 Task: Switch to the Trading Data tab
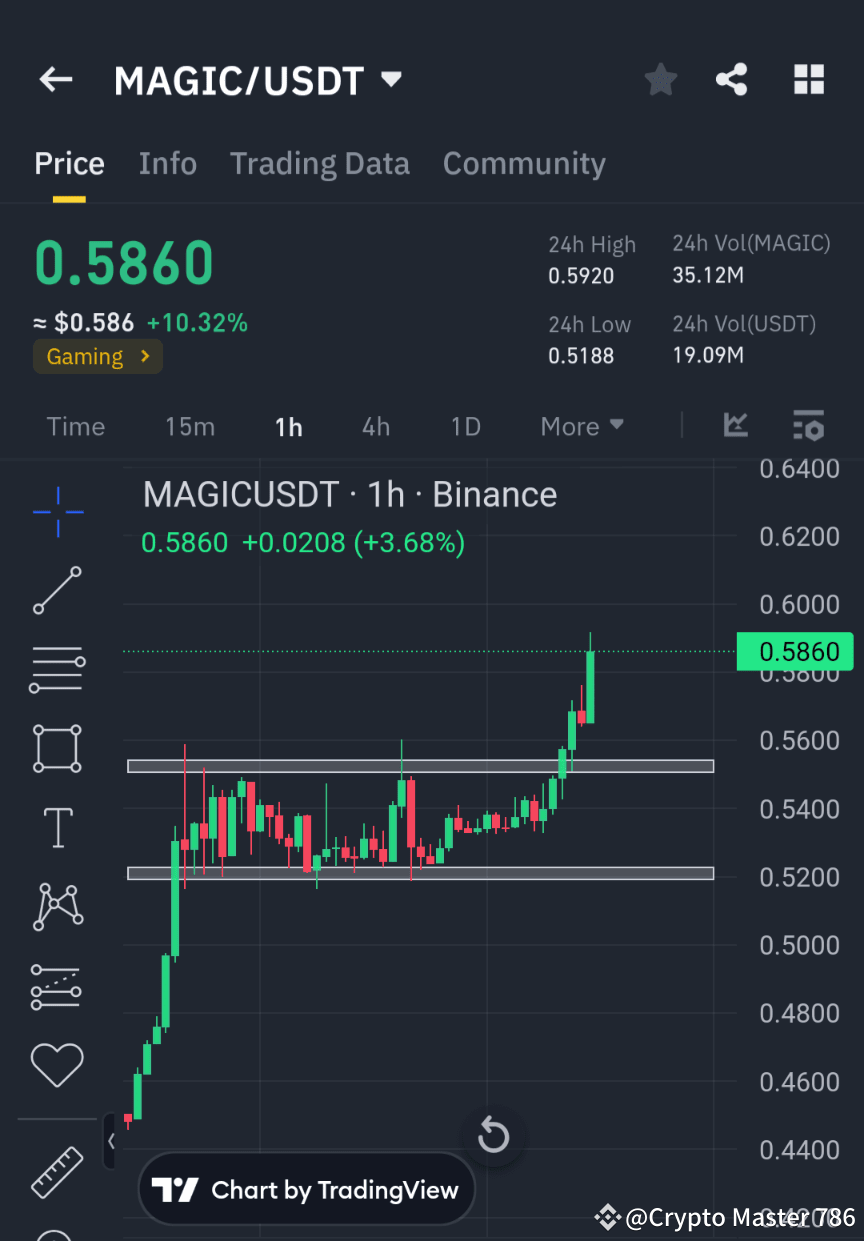[320, 163]
